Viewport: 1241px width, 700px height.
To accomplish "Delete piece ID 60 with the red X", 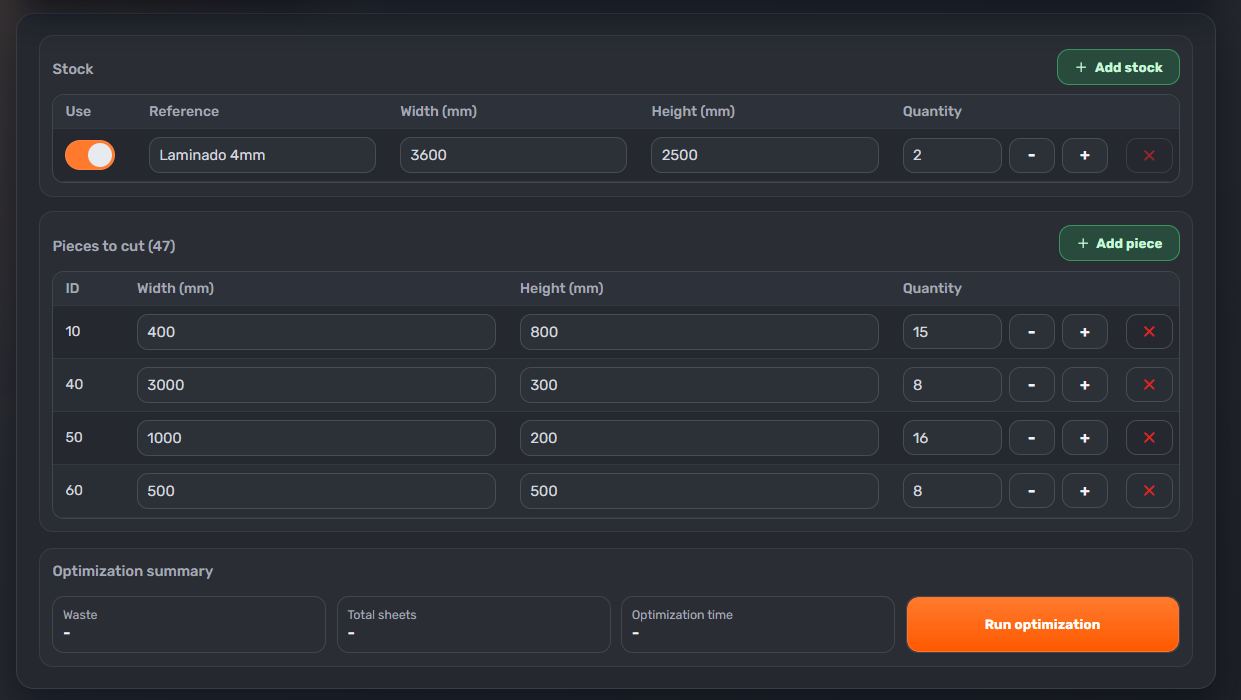I will click(1149, 490).
